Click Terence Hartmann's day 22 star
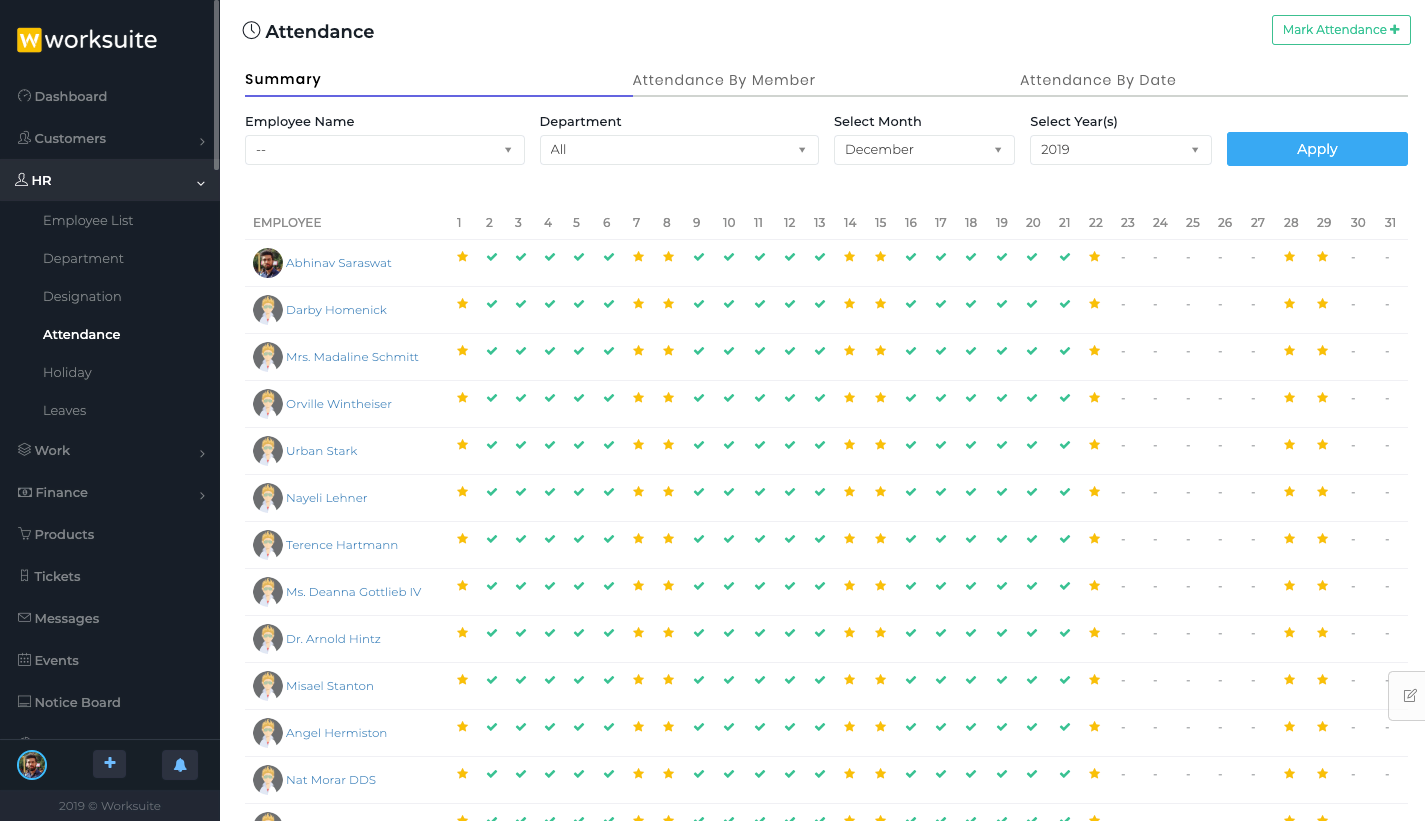 point(1095,539)
